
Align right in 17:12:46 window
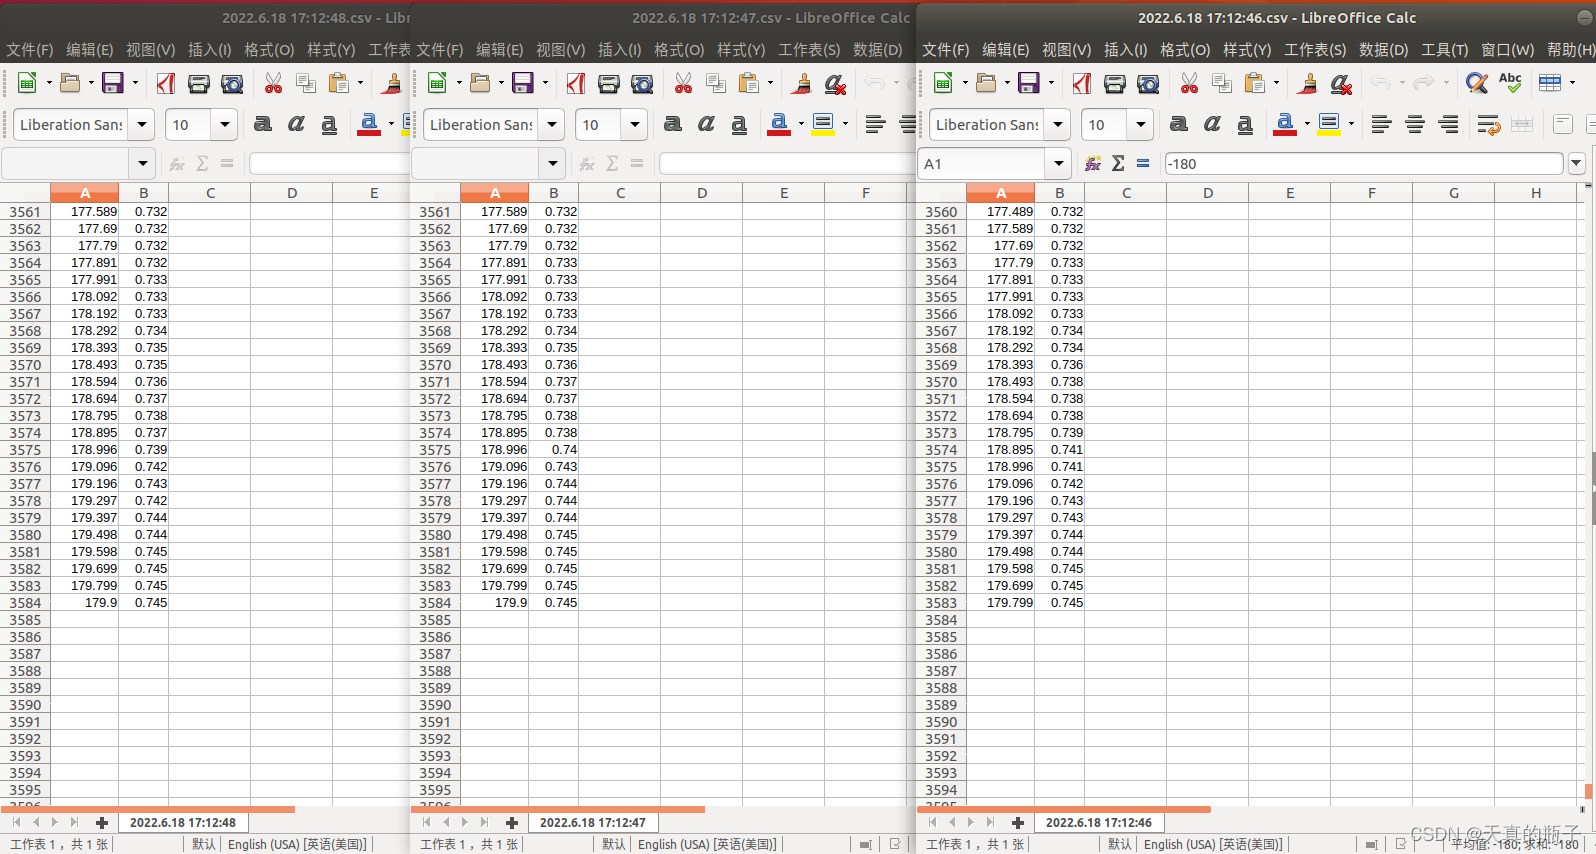pos(1448,124)
